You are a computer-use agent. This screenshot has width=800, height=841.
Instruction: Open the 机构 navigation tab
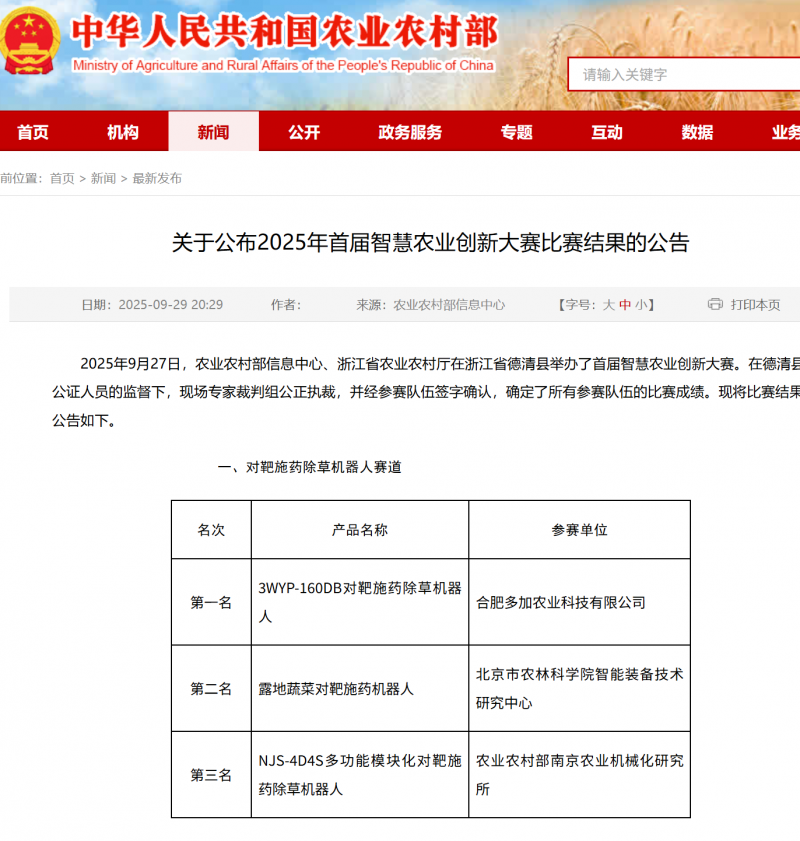point(123,132)
